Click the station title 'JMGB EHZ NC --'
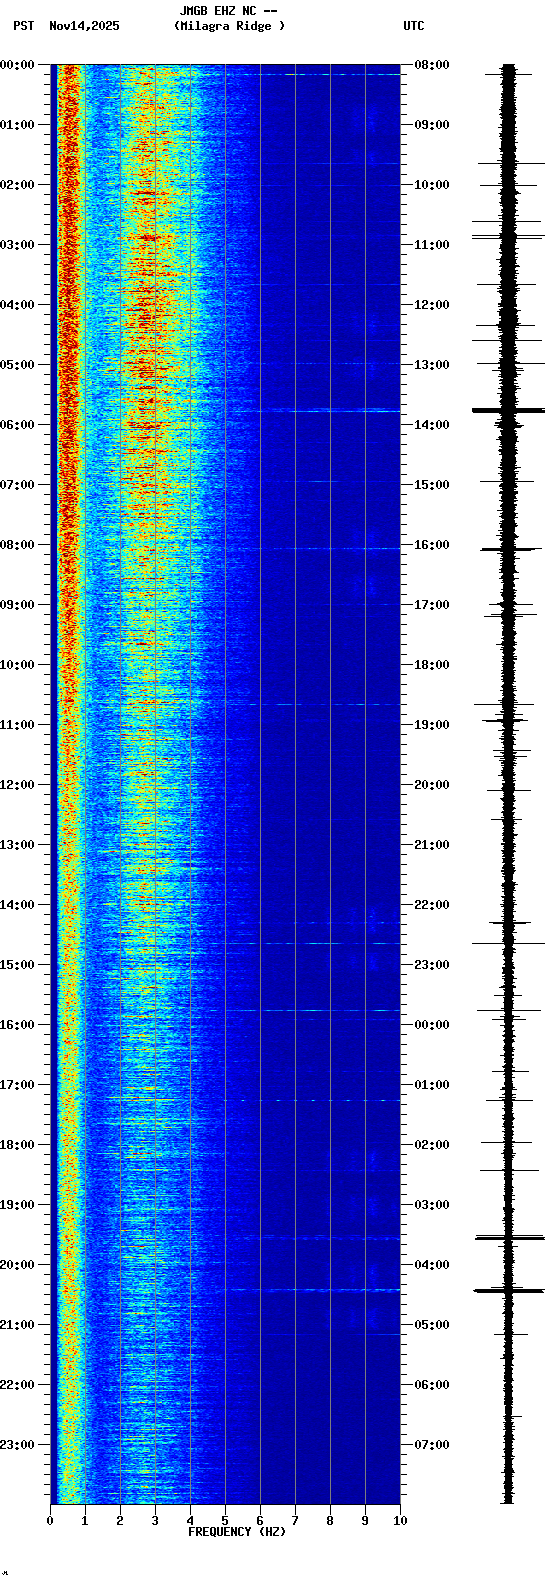Image resolution: width=552 pixels, height=1584 pixels. pyautogui.click(x=229, y=11)
